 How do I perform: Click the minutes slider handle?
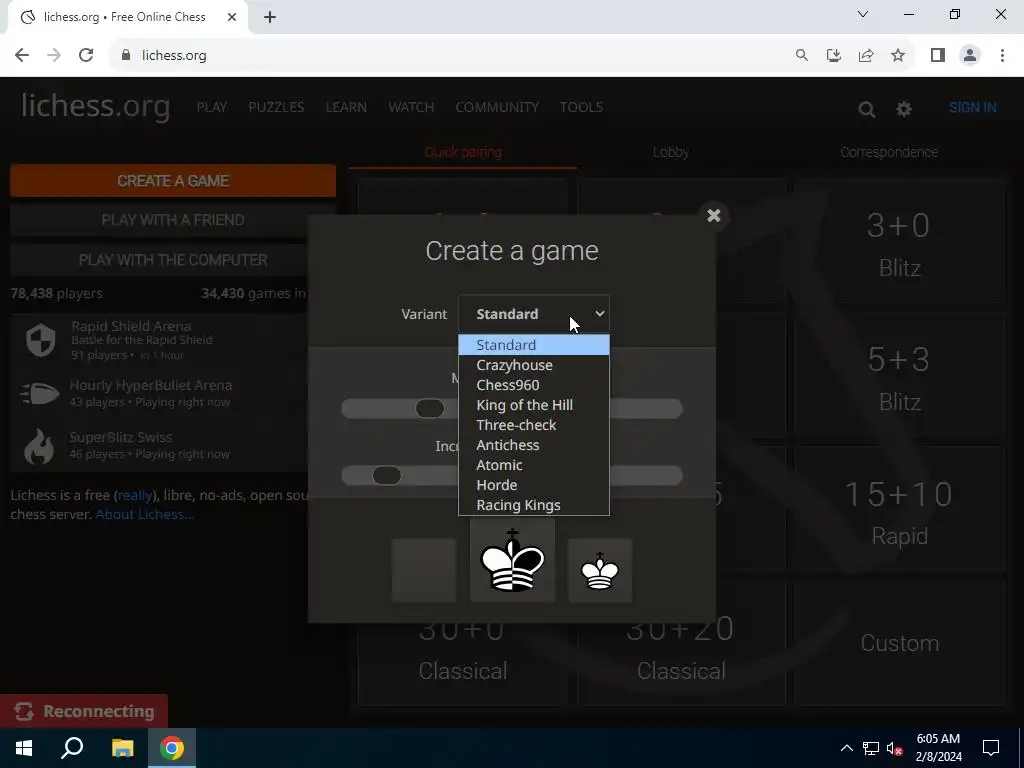[430, 409]
